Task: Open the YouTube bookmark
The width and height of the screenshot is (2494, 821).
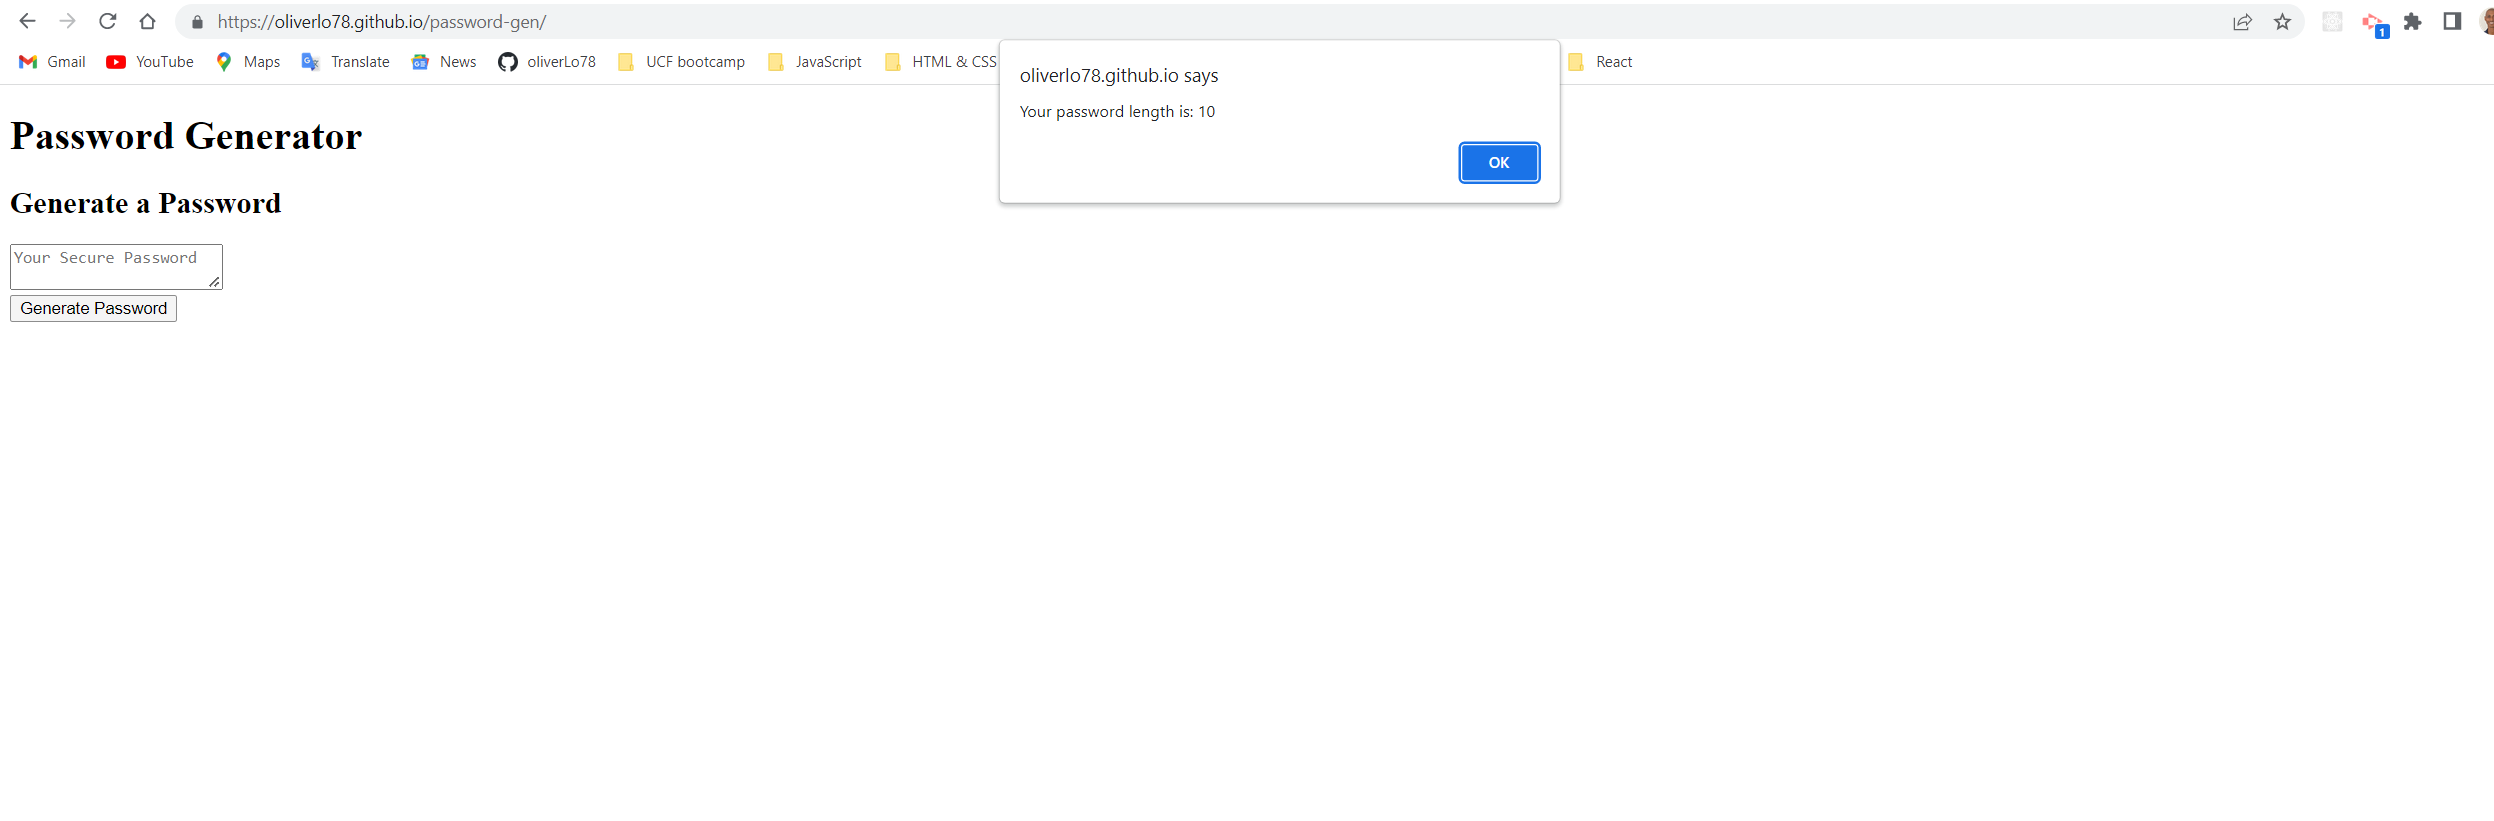Action: (x=148, y=61)
